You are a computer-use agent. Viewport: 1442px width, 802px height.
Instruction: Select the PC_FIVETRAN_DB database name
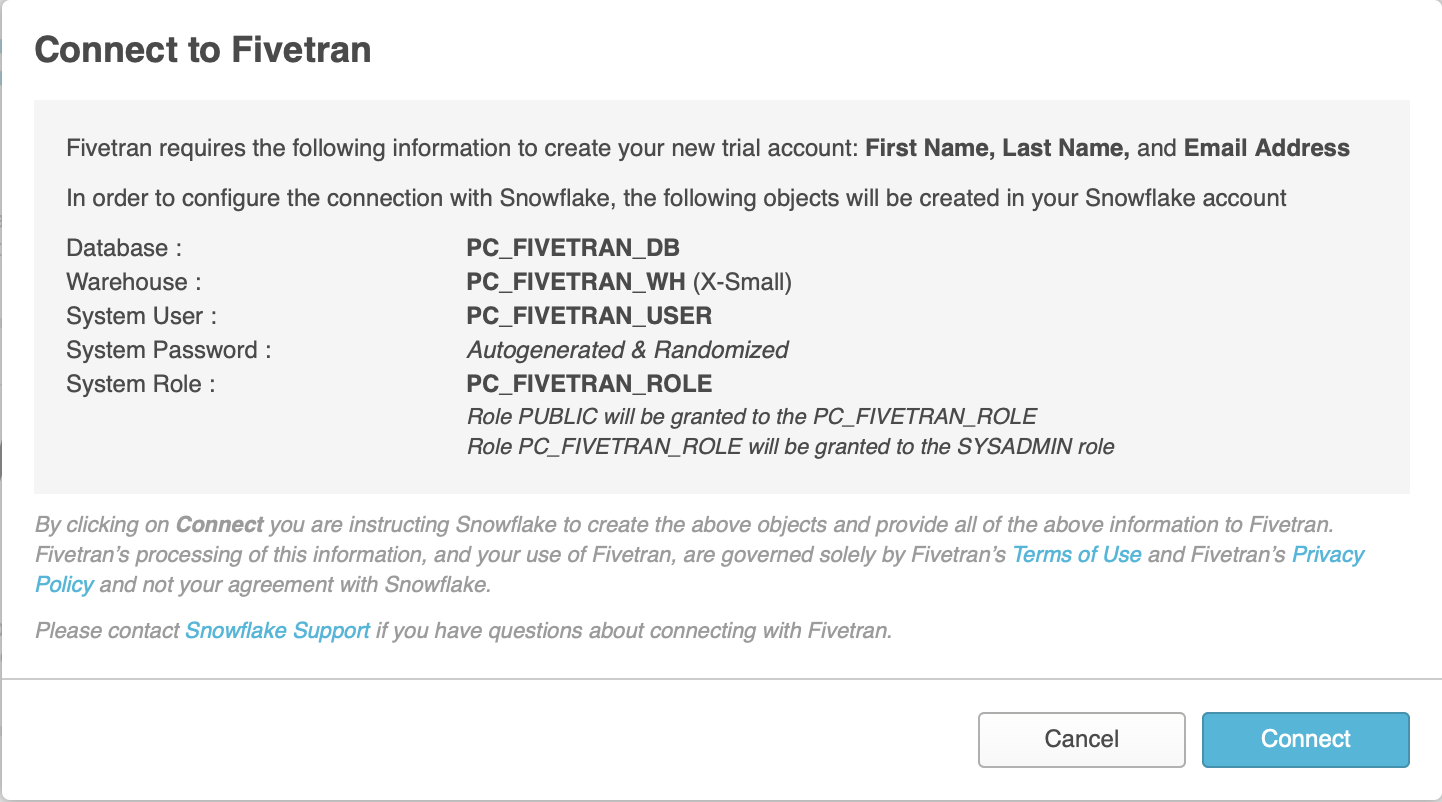(x=573, y=248)
